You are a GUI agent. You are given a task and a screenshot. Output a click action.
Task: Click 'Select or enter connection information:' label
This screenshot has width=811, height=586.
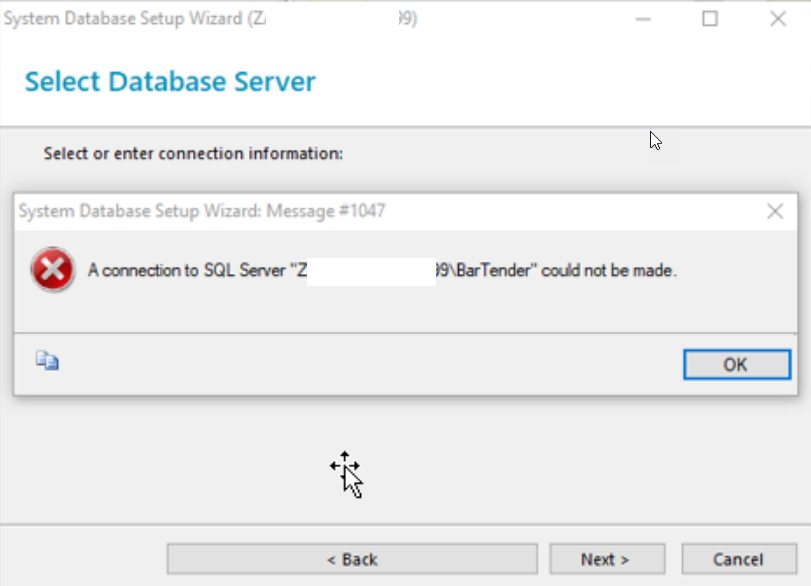click(x=193, y=154)
